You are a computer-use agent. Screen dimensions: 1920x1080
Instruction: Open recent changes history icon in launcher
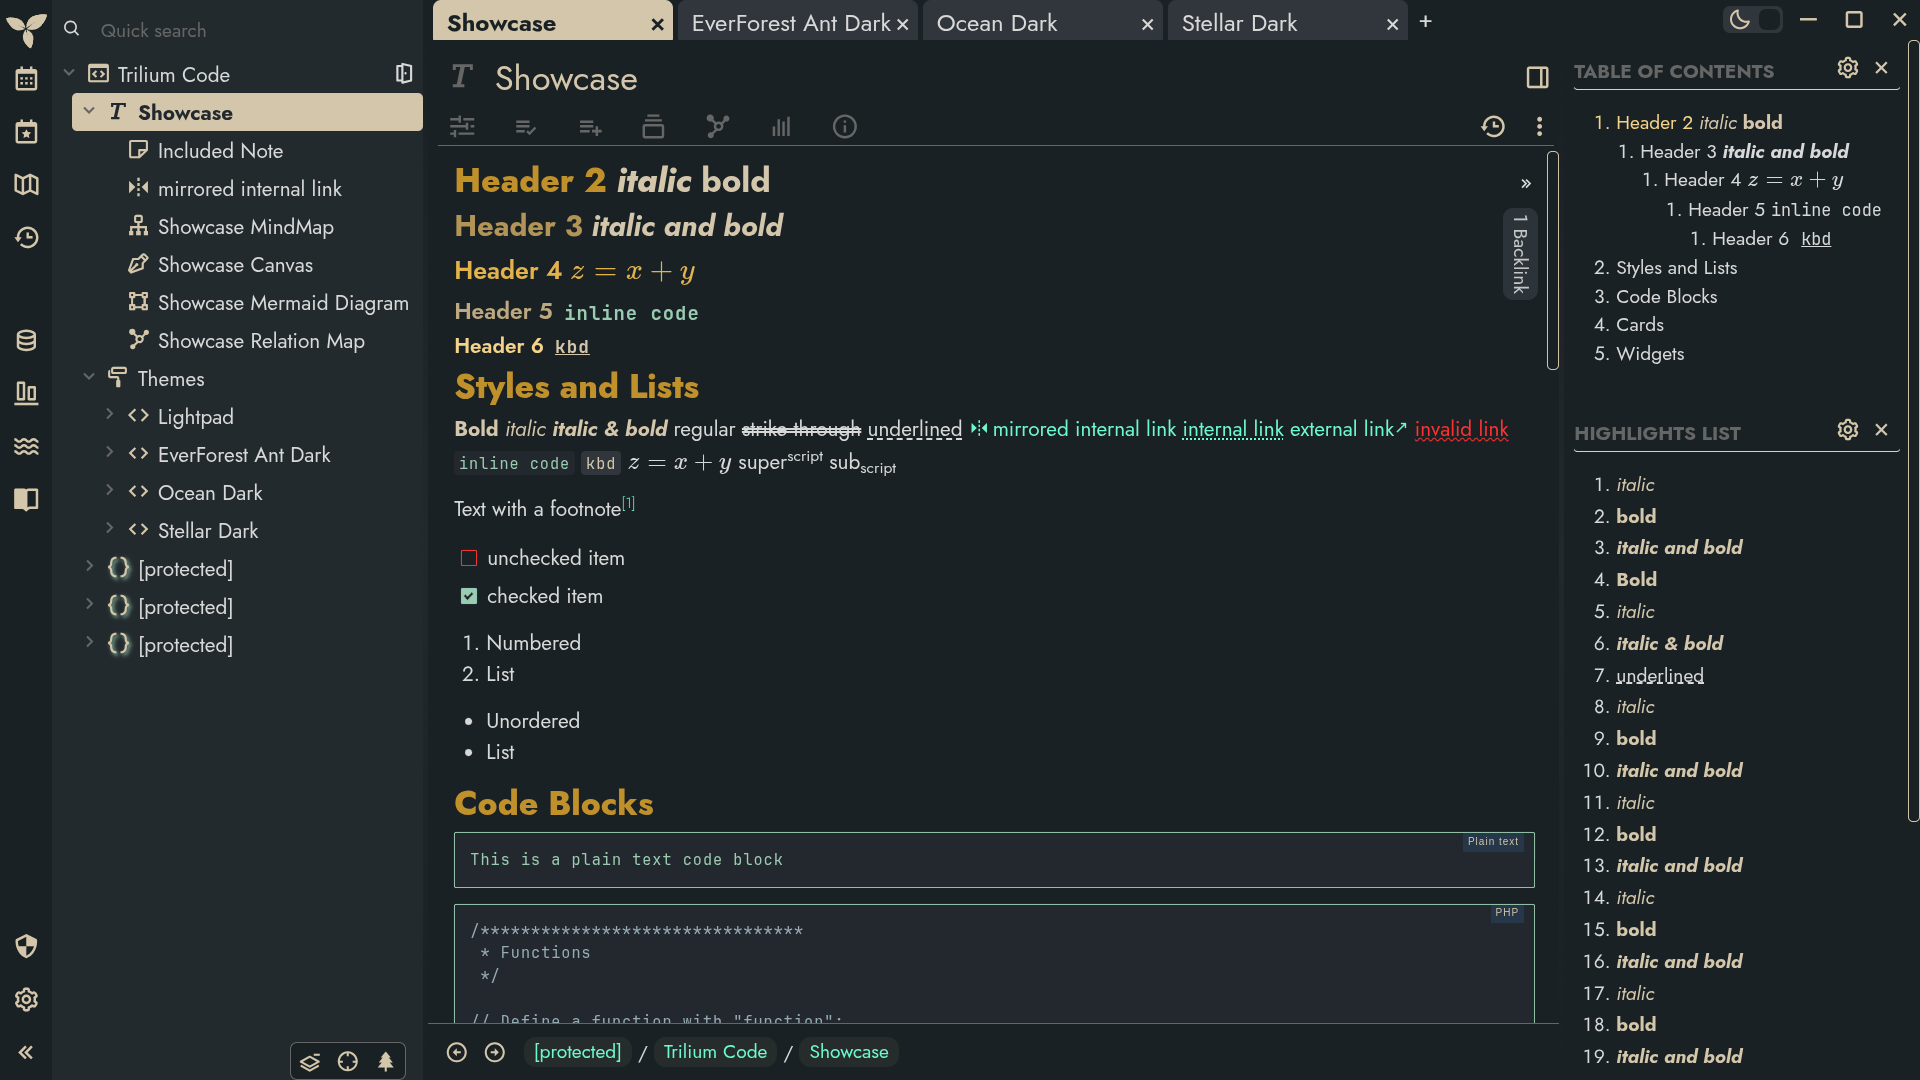pos(26,238)
